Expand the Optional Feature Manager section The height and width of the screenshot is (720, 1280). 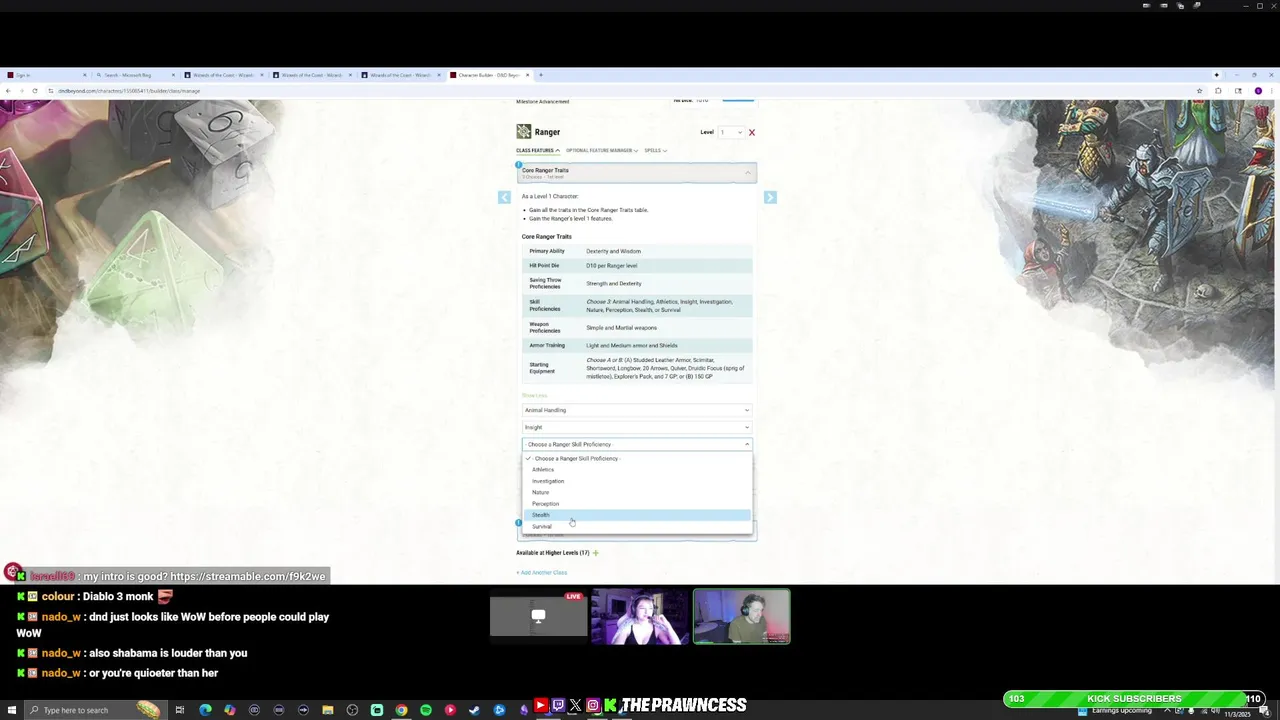click(x=602, y=150)
